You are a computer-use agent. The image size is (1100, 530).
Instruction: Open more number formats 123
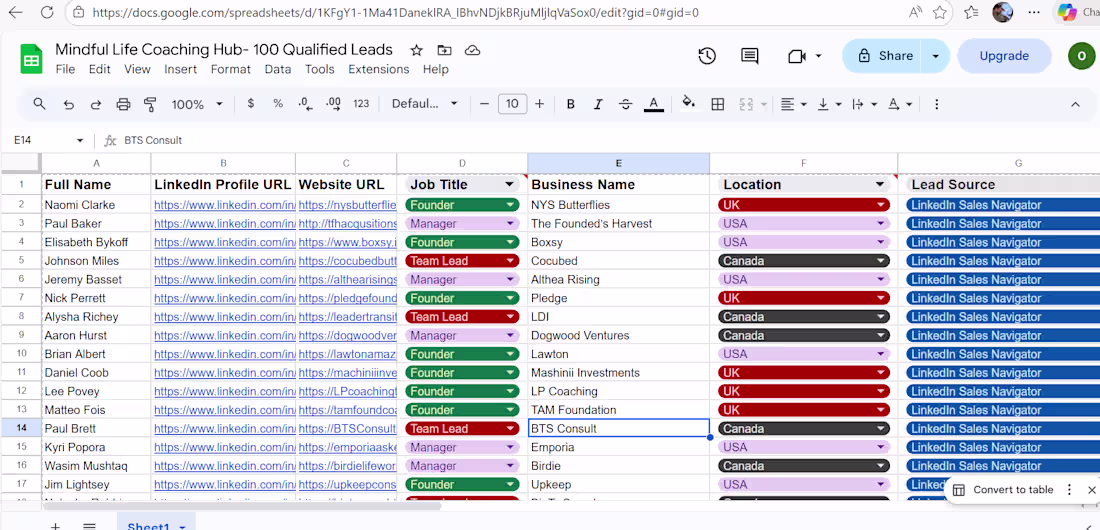(x=361, y=104)
